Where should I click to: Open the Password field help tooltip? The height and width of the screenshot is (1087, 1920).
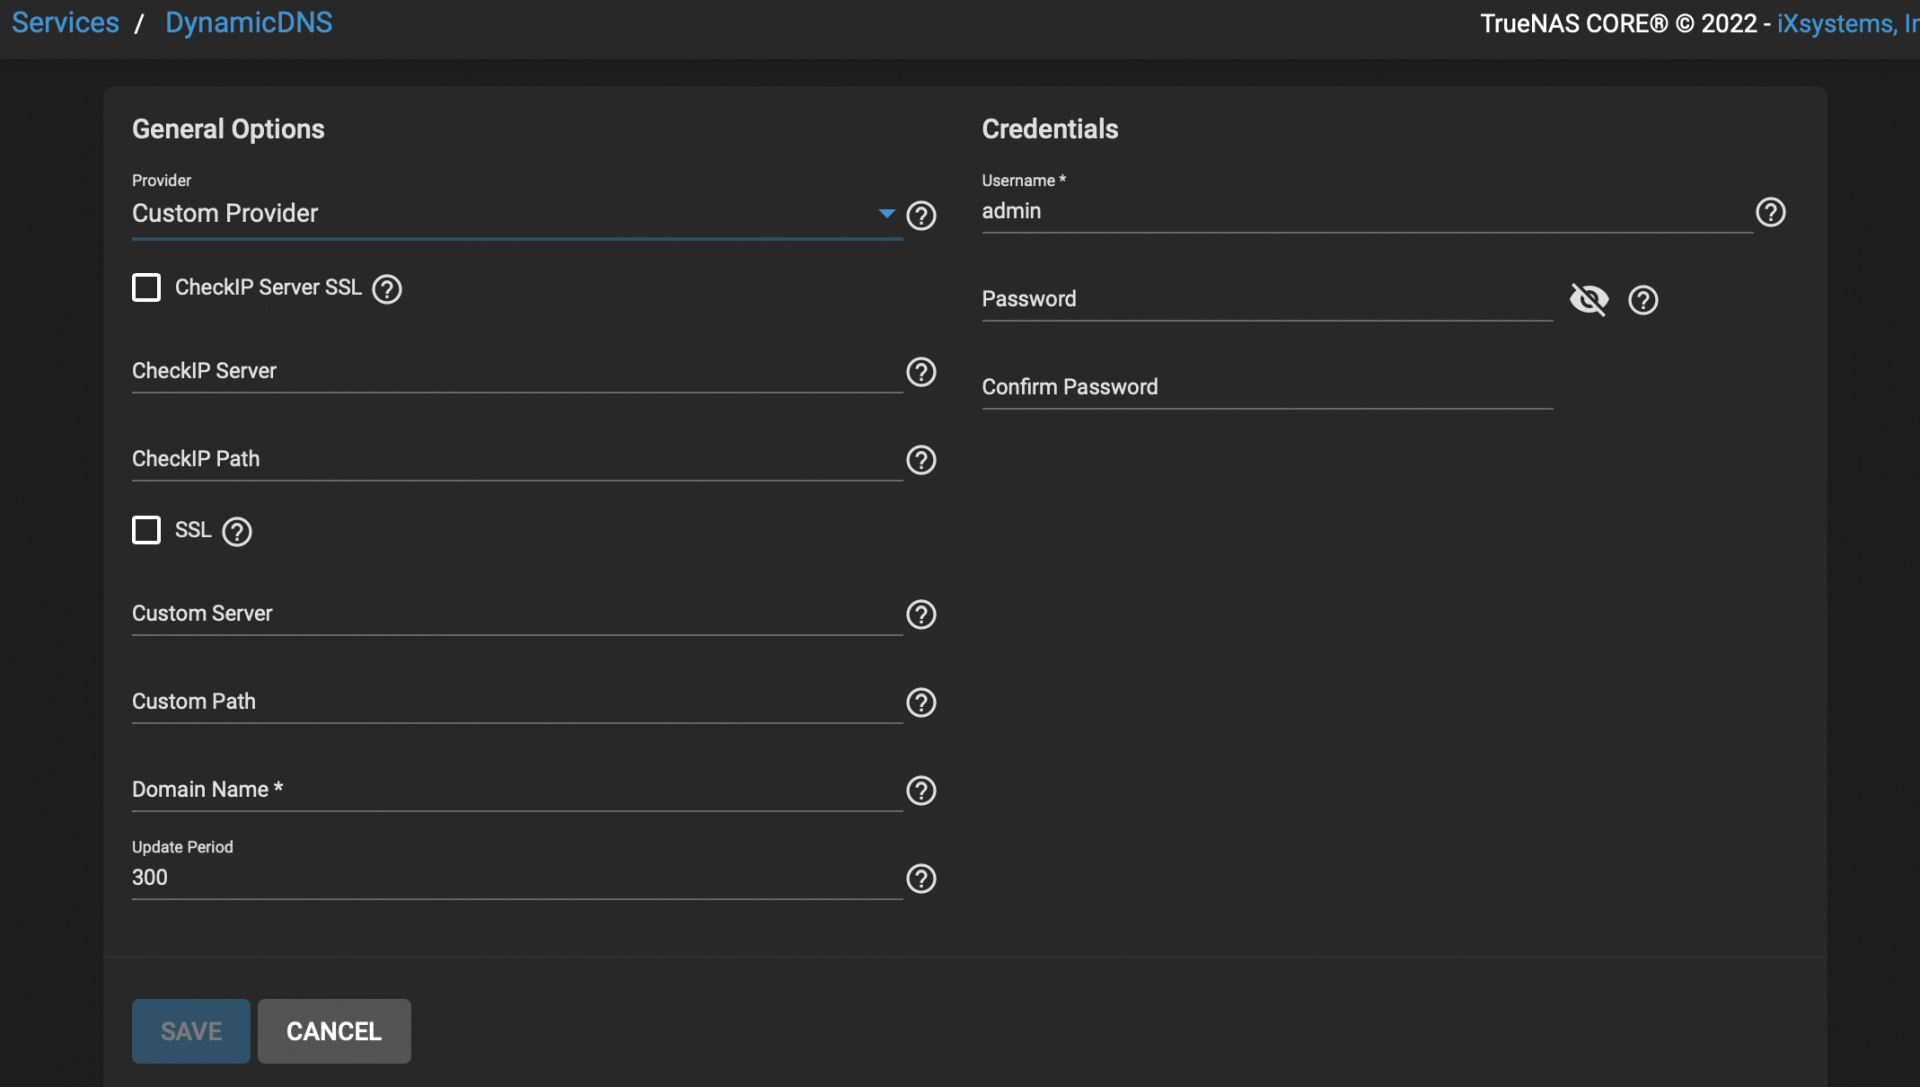(x=1643, y=300)
